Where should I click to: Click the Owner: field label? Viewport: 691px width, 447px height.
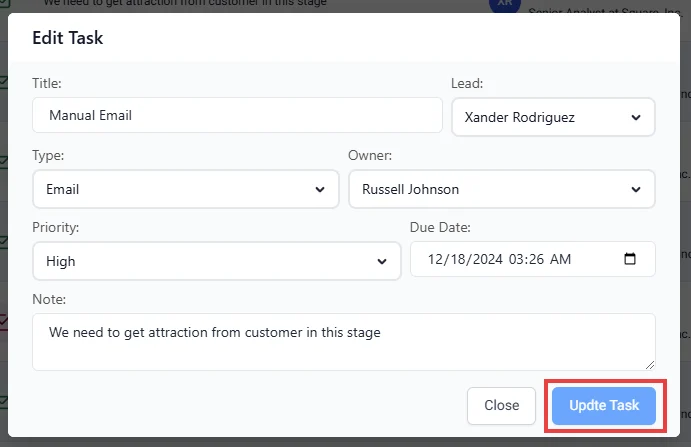pyautogui.click(x=370, y=155)
